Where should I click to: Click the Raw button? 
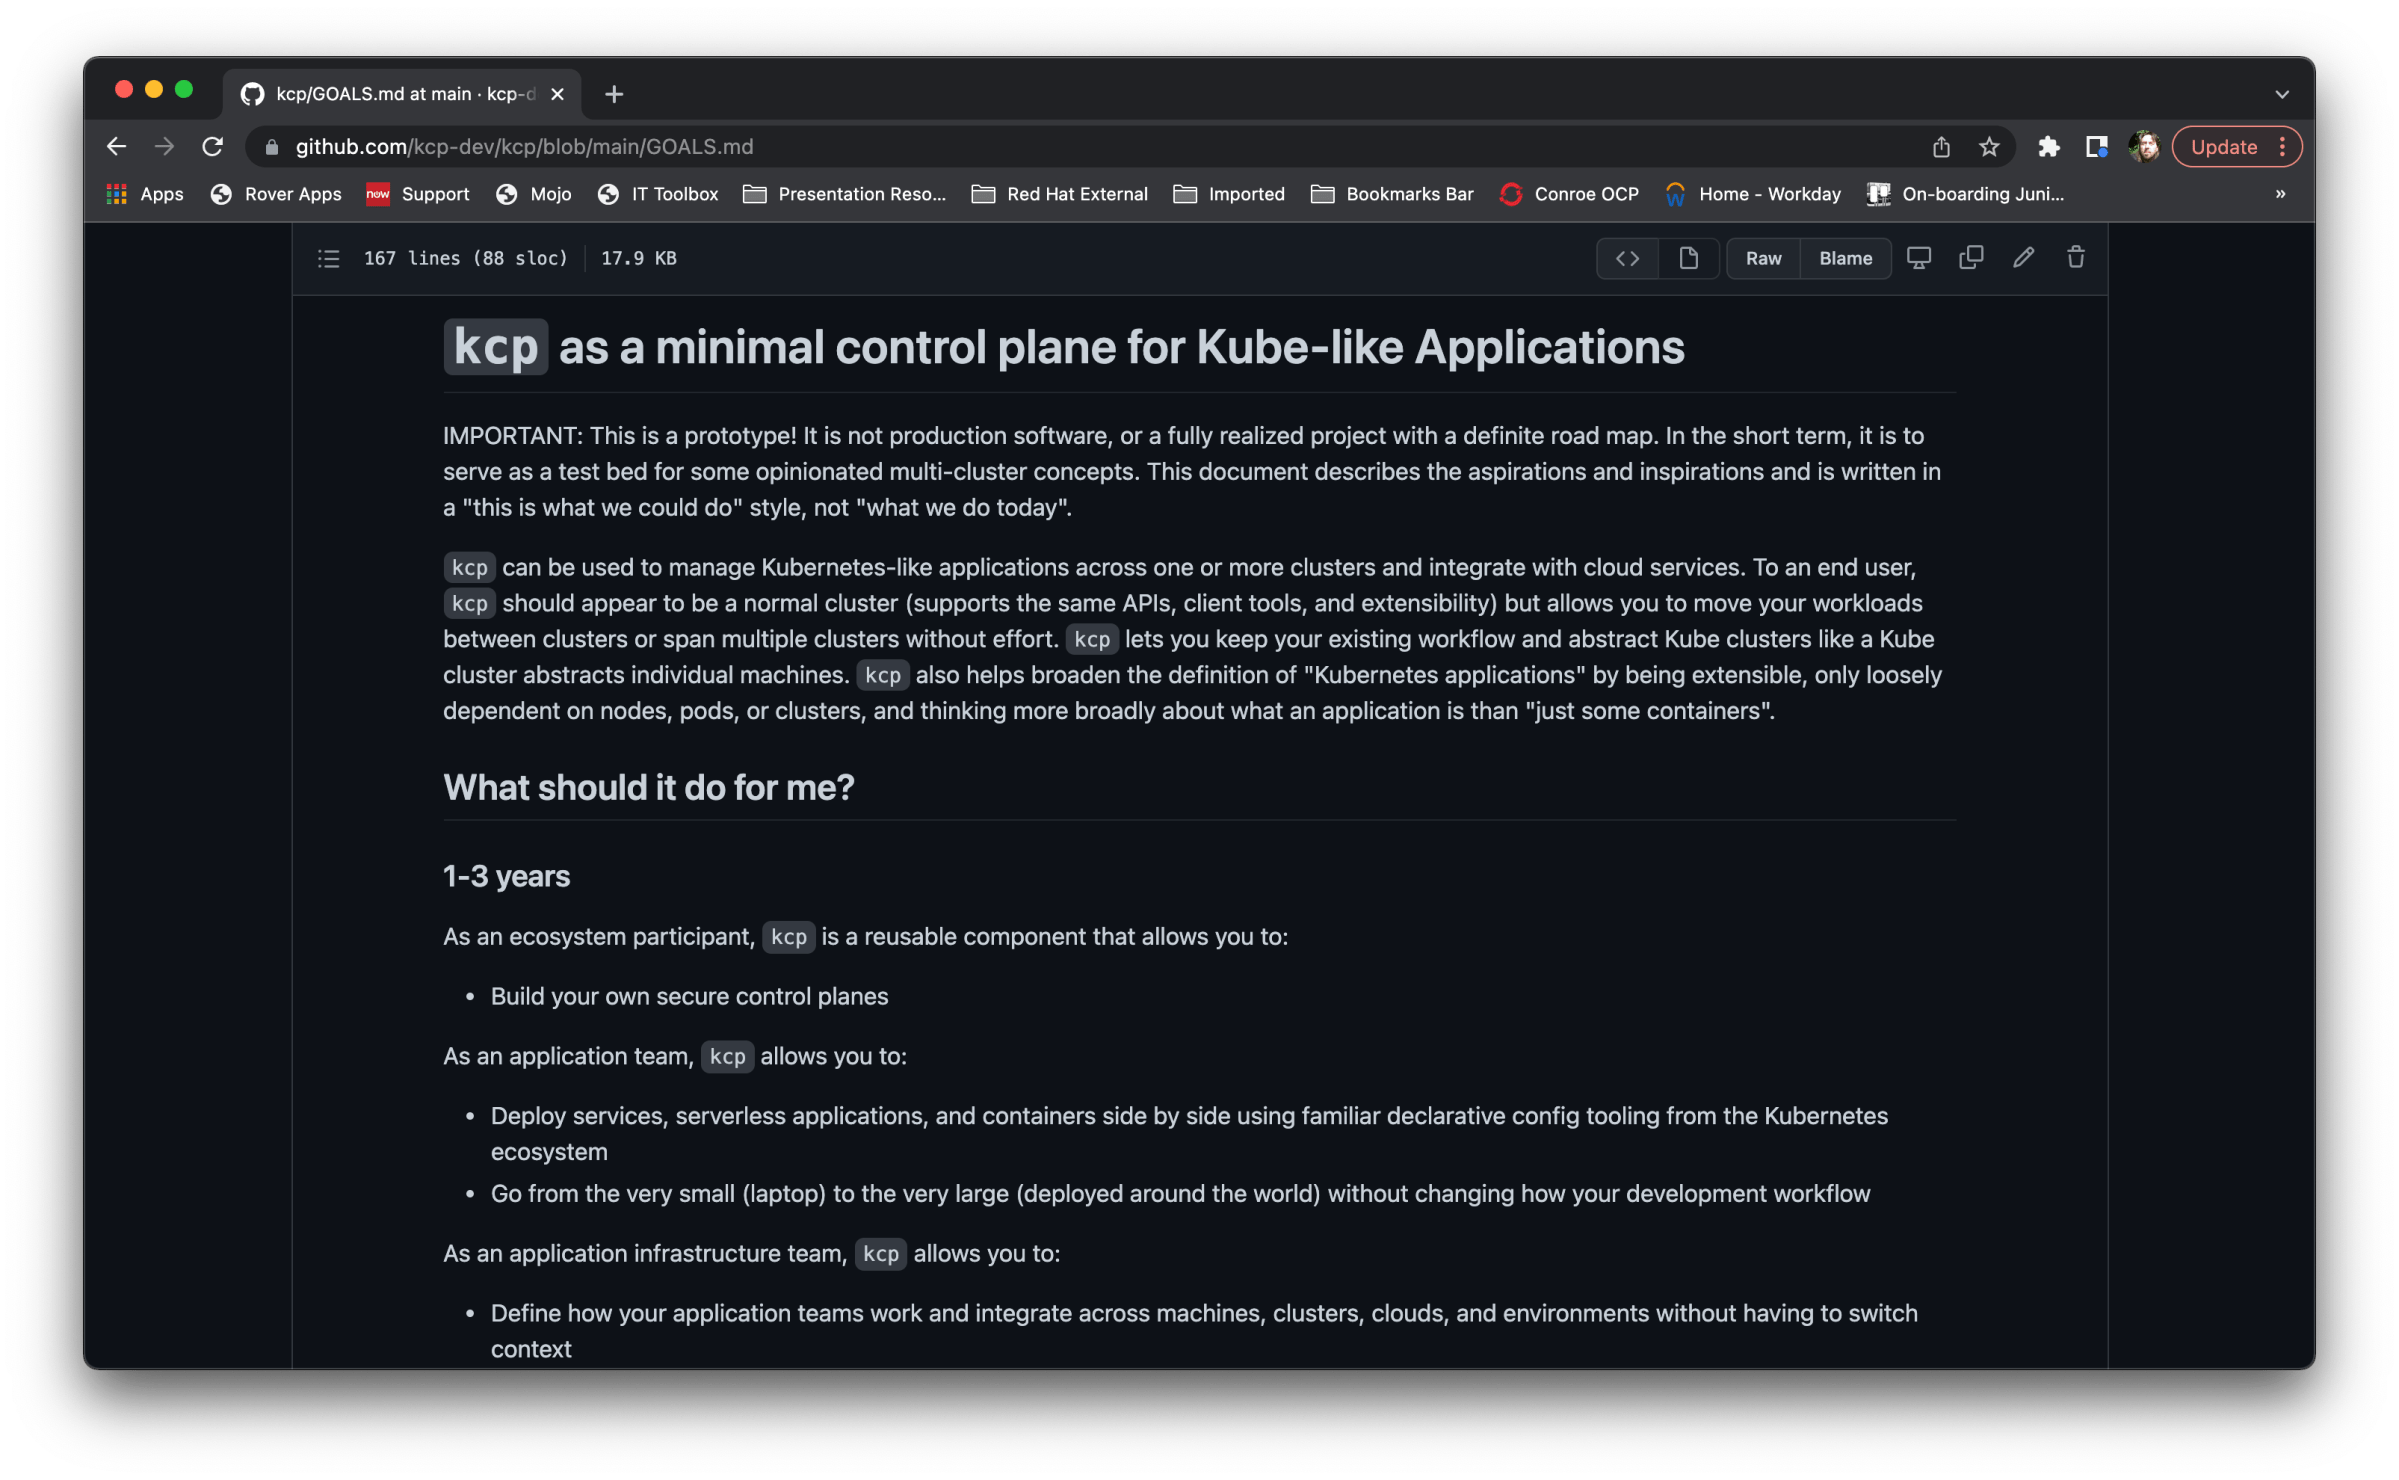click(1763, 259)
